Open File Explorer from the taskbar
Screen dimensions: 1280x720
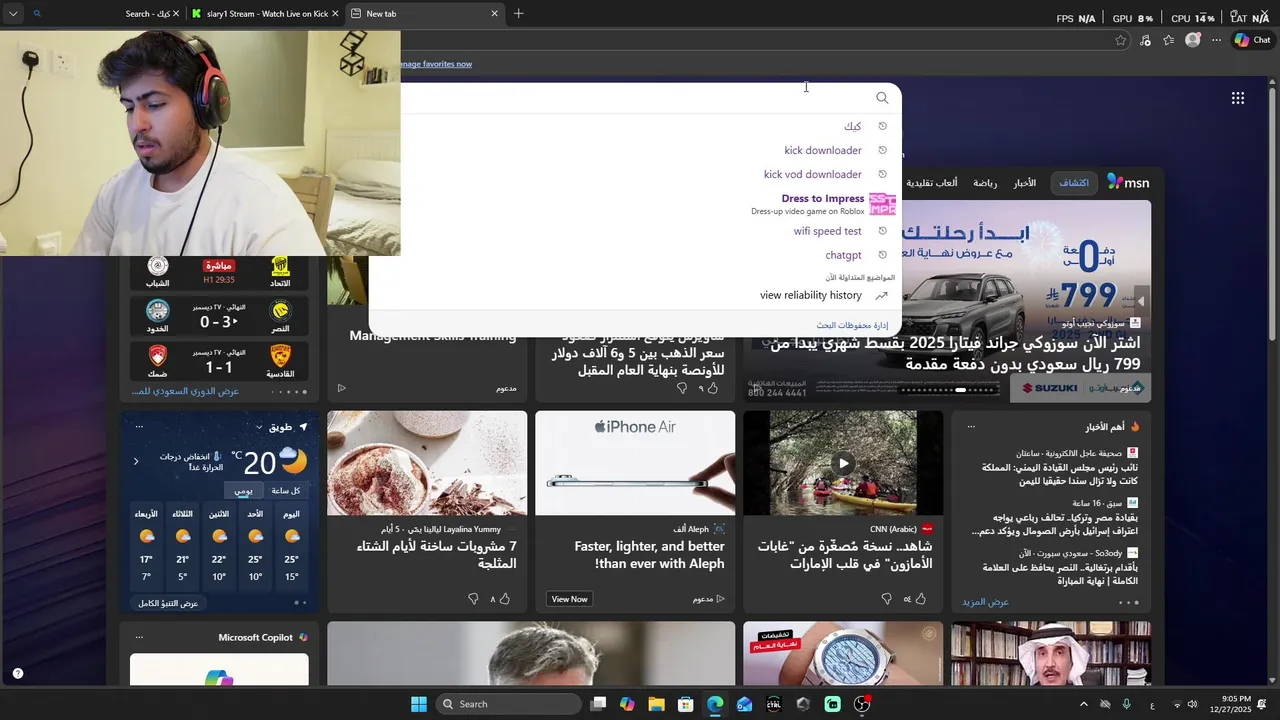coord(656,704)
